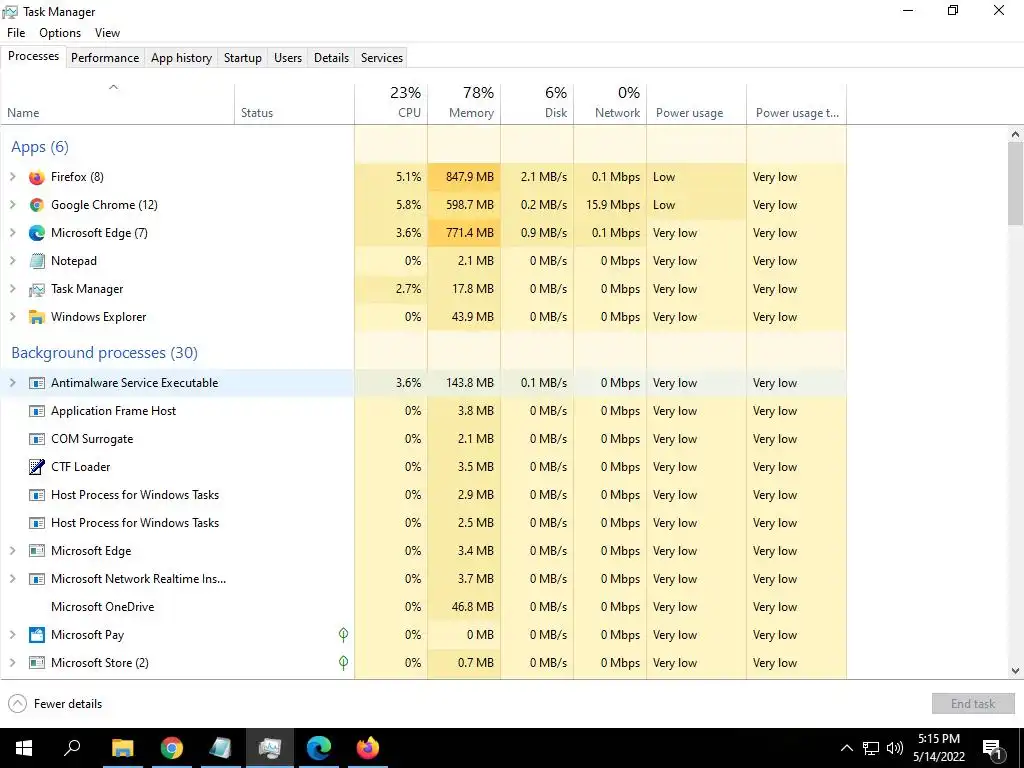The image size is (1024, 768).
Task: Switch to the Performance tab
Action: [105, 57]
